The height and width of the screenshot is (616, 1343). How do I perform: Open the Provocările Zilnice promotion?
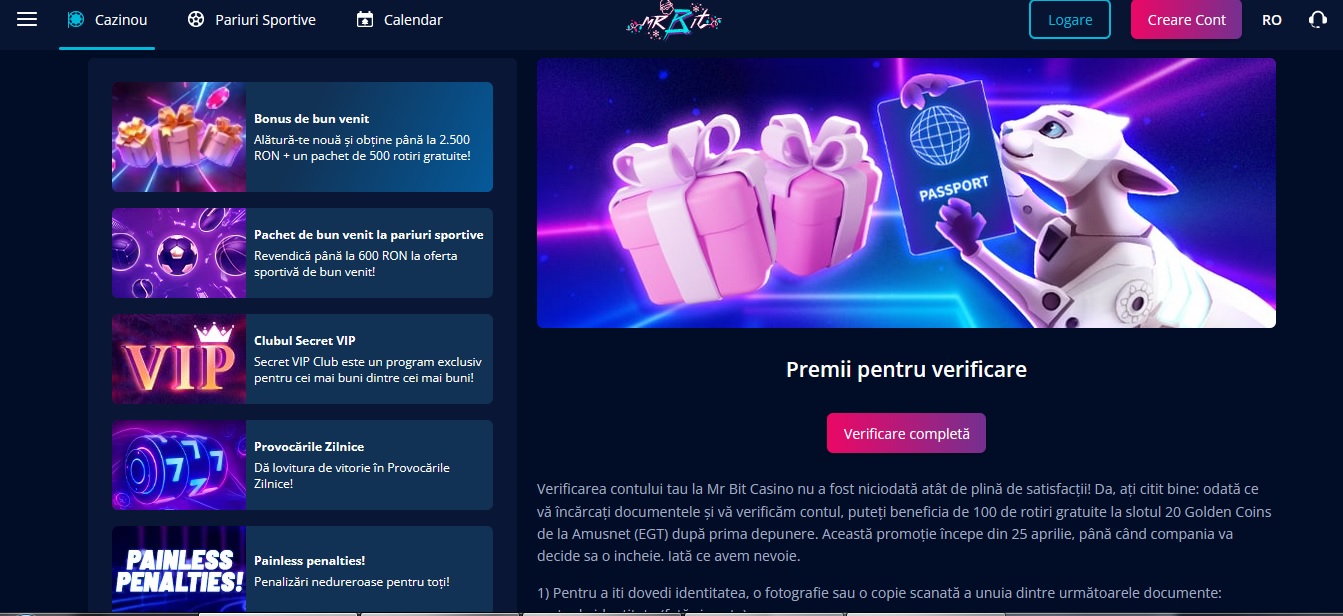(x=302, y=465)
